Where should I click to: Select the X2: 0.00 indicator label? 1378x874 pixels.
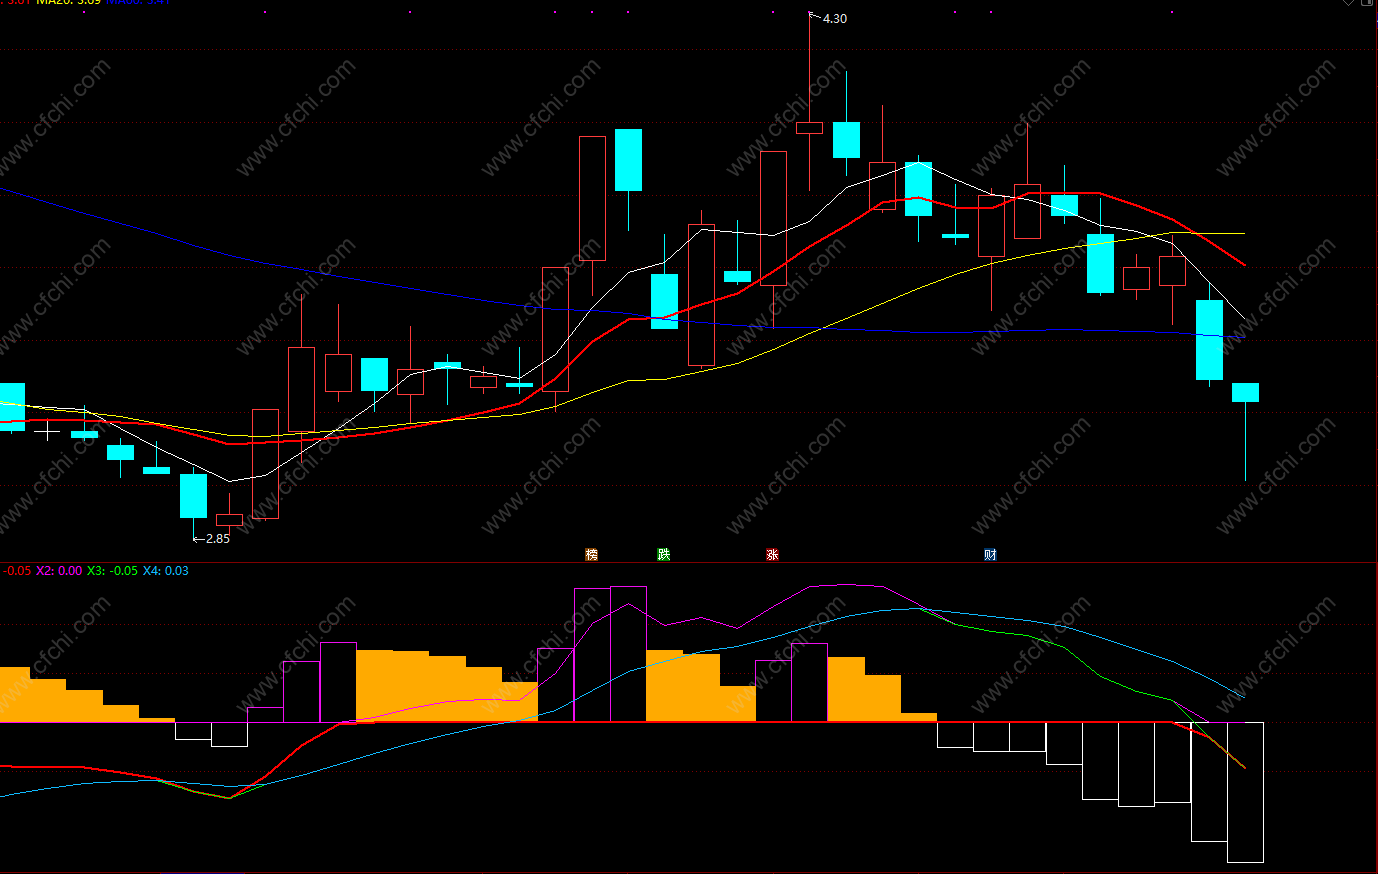[59, 571]
